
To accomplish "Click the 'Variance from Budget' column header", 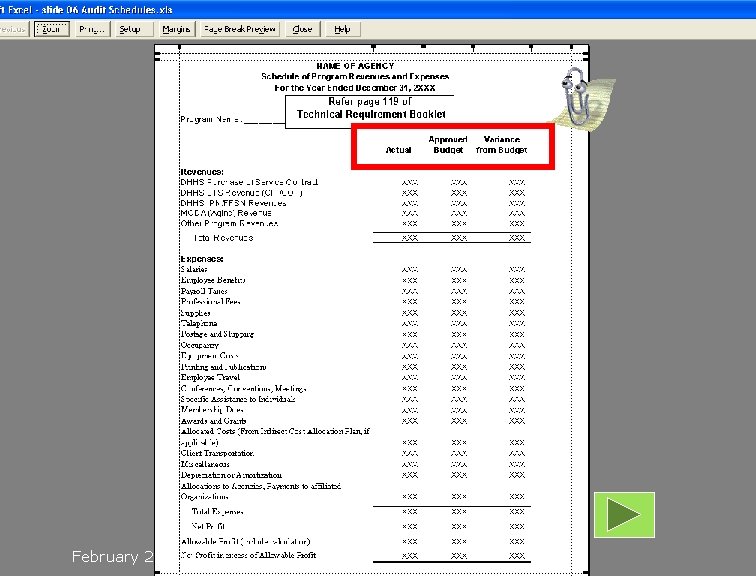I will 501,145.
